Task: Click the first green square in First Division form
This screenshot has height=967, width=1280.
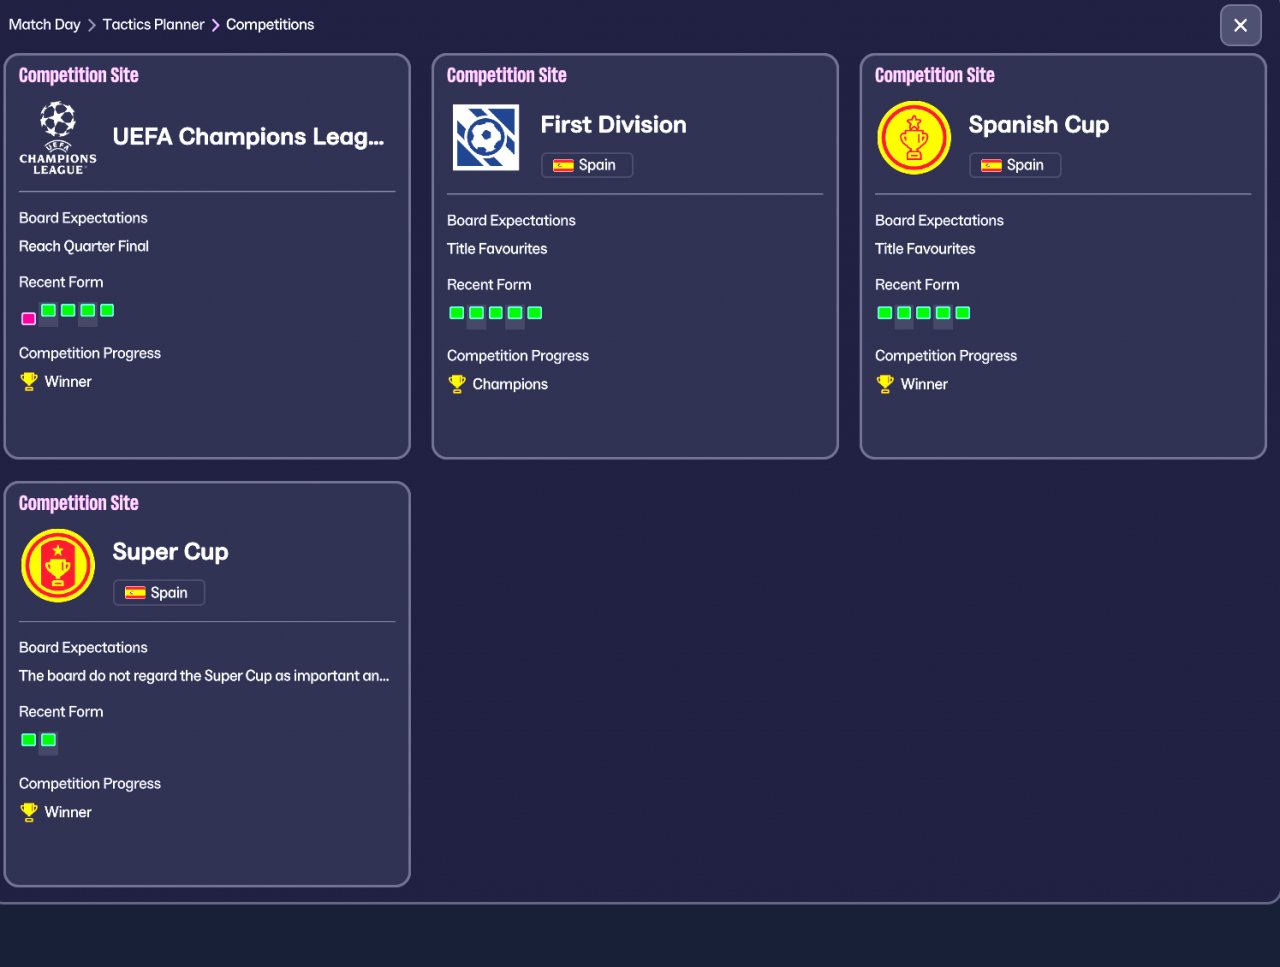Action: click(x=457, y=313)
